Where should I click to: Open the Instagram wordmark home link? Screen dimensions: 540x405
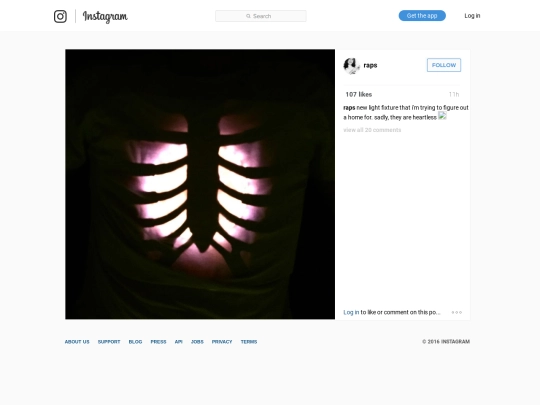point(105,17)
